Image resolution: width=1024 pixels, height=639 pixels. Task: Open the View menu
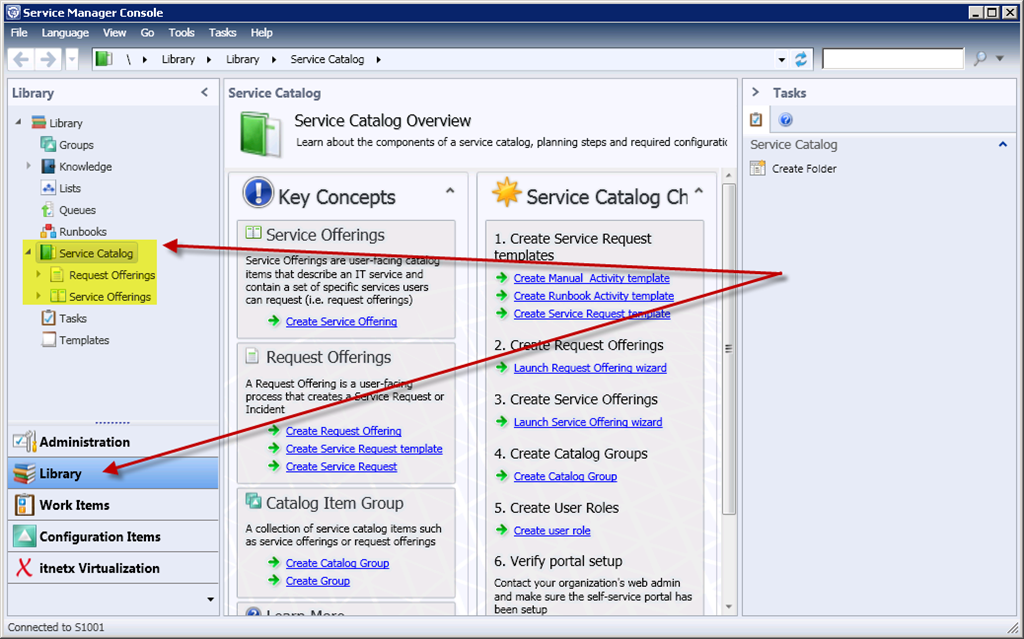click(x=114, y=33)
